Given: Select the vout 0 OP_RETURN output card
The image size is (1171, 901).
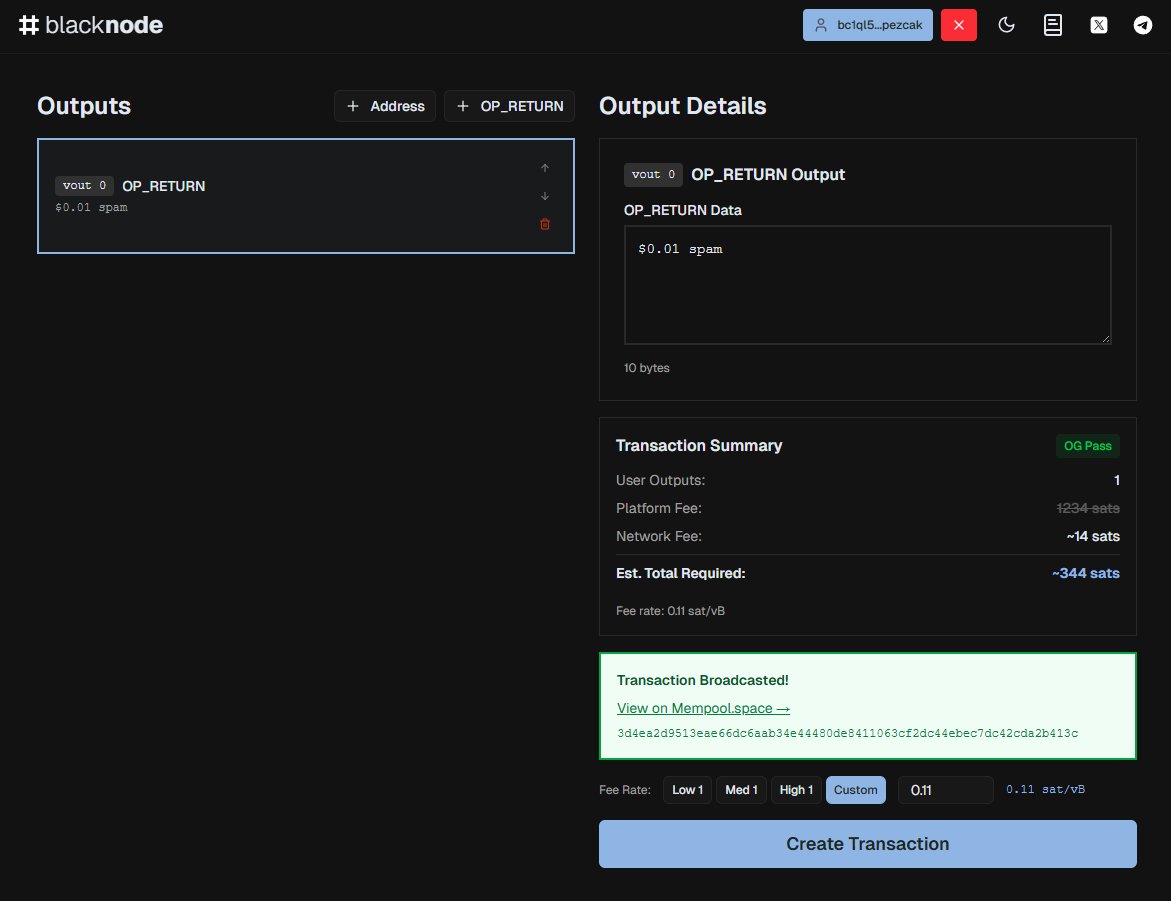Looking at the screenshot, I should [x=305, y=196].
